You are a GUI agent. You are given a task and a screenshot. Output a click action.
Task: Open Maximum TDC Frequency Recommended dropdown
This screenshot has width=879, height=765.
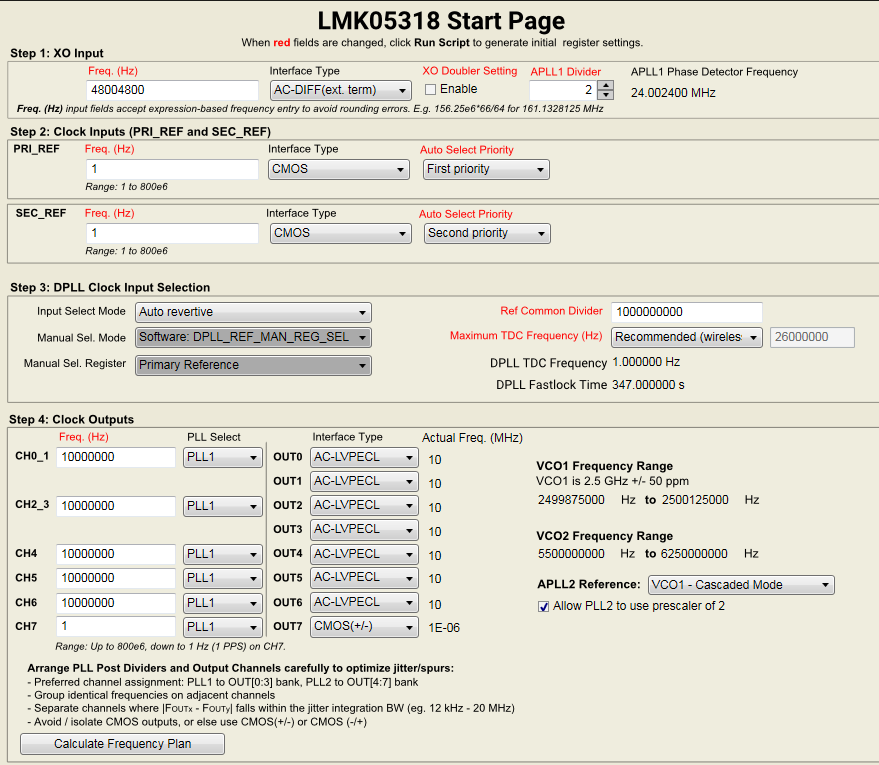[687, 337]
